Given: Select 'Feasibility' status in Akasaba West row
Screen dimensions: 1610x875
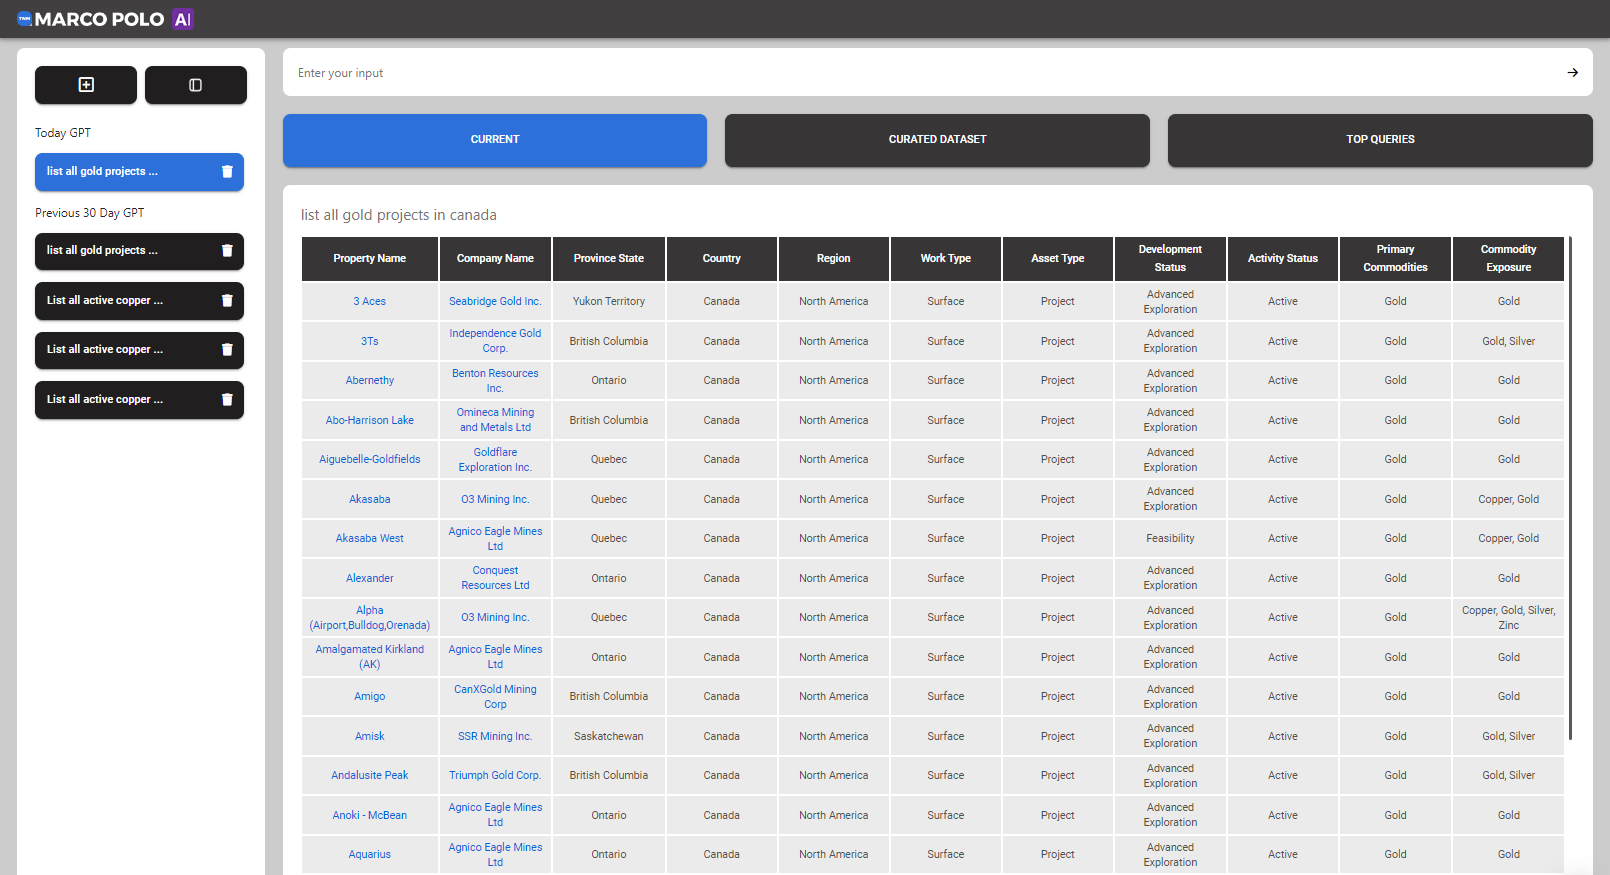Looking at the screenshot, I should tap(1170, 539).
